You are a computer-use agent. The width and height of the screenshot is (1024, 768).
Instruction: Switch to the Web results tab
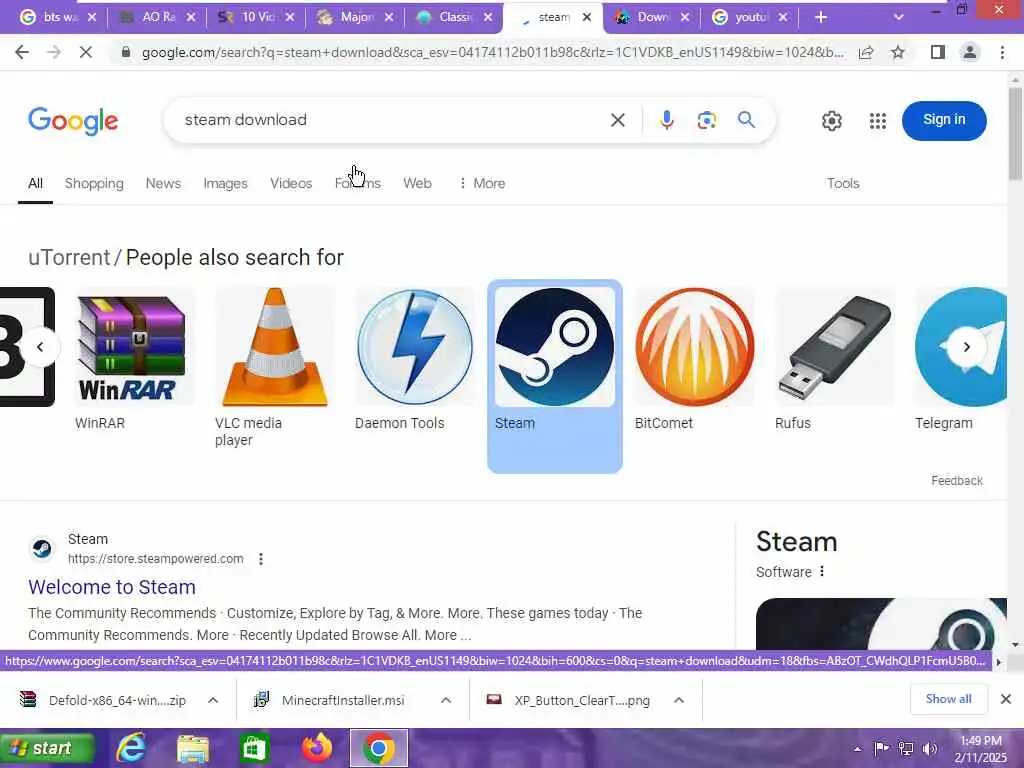[x=417, y=184]
